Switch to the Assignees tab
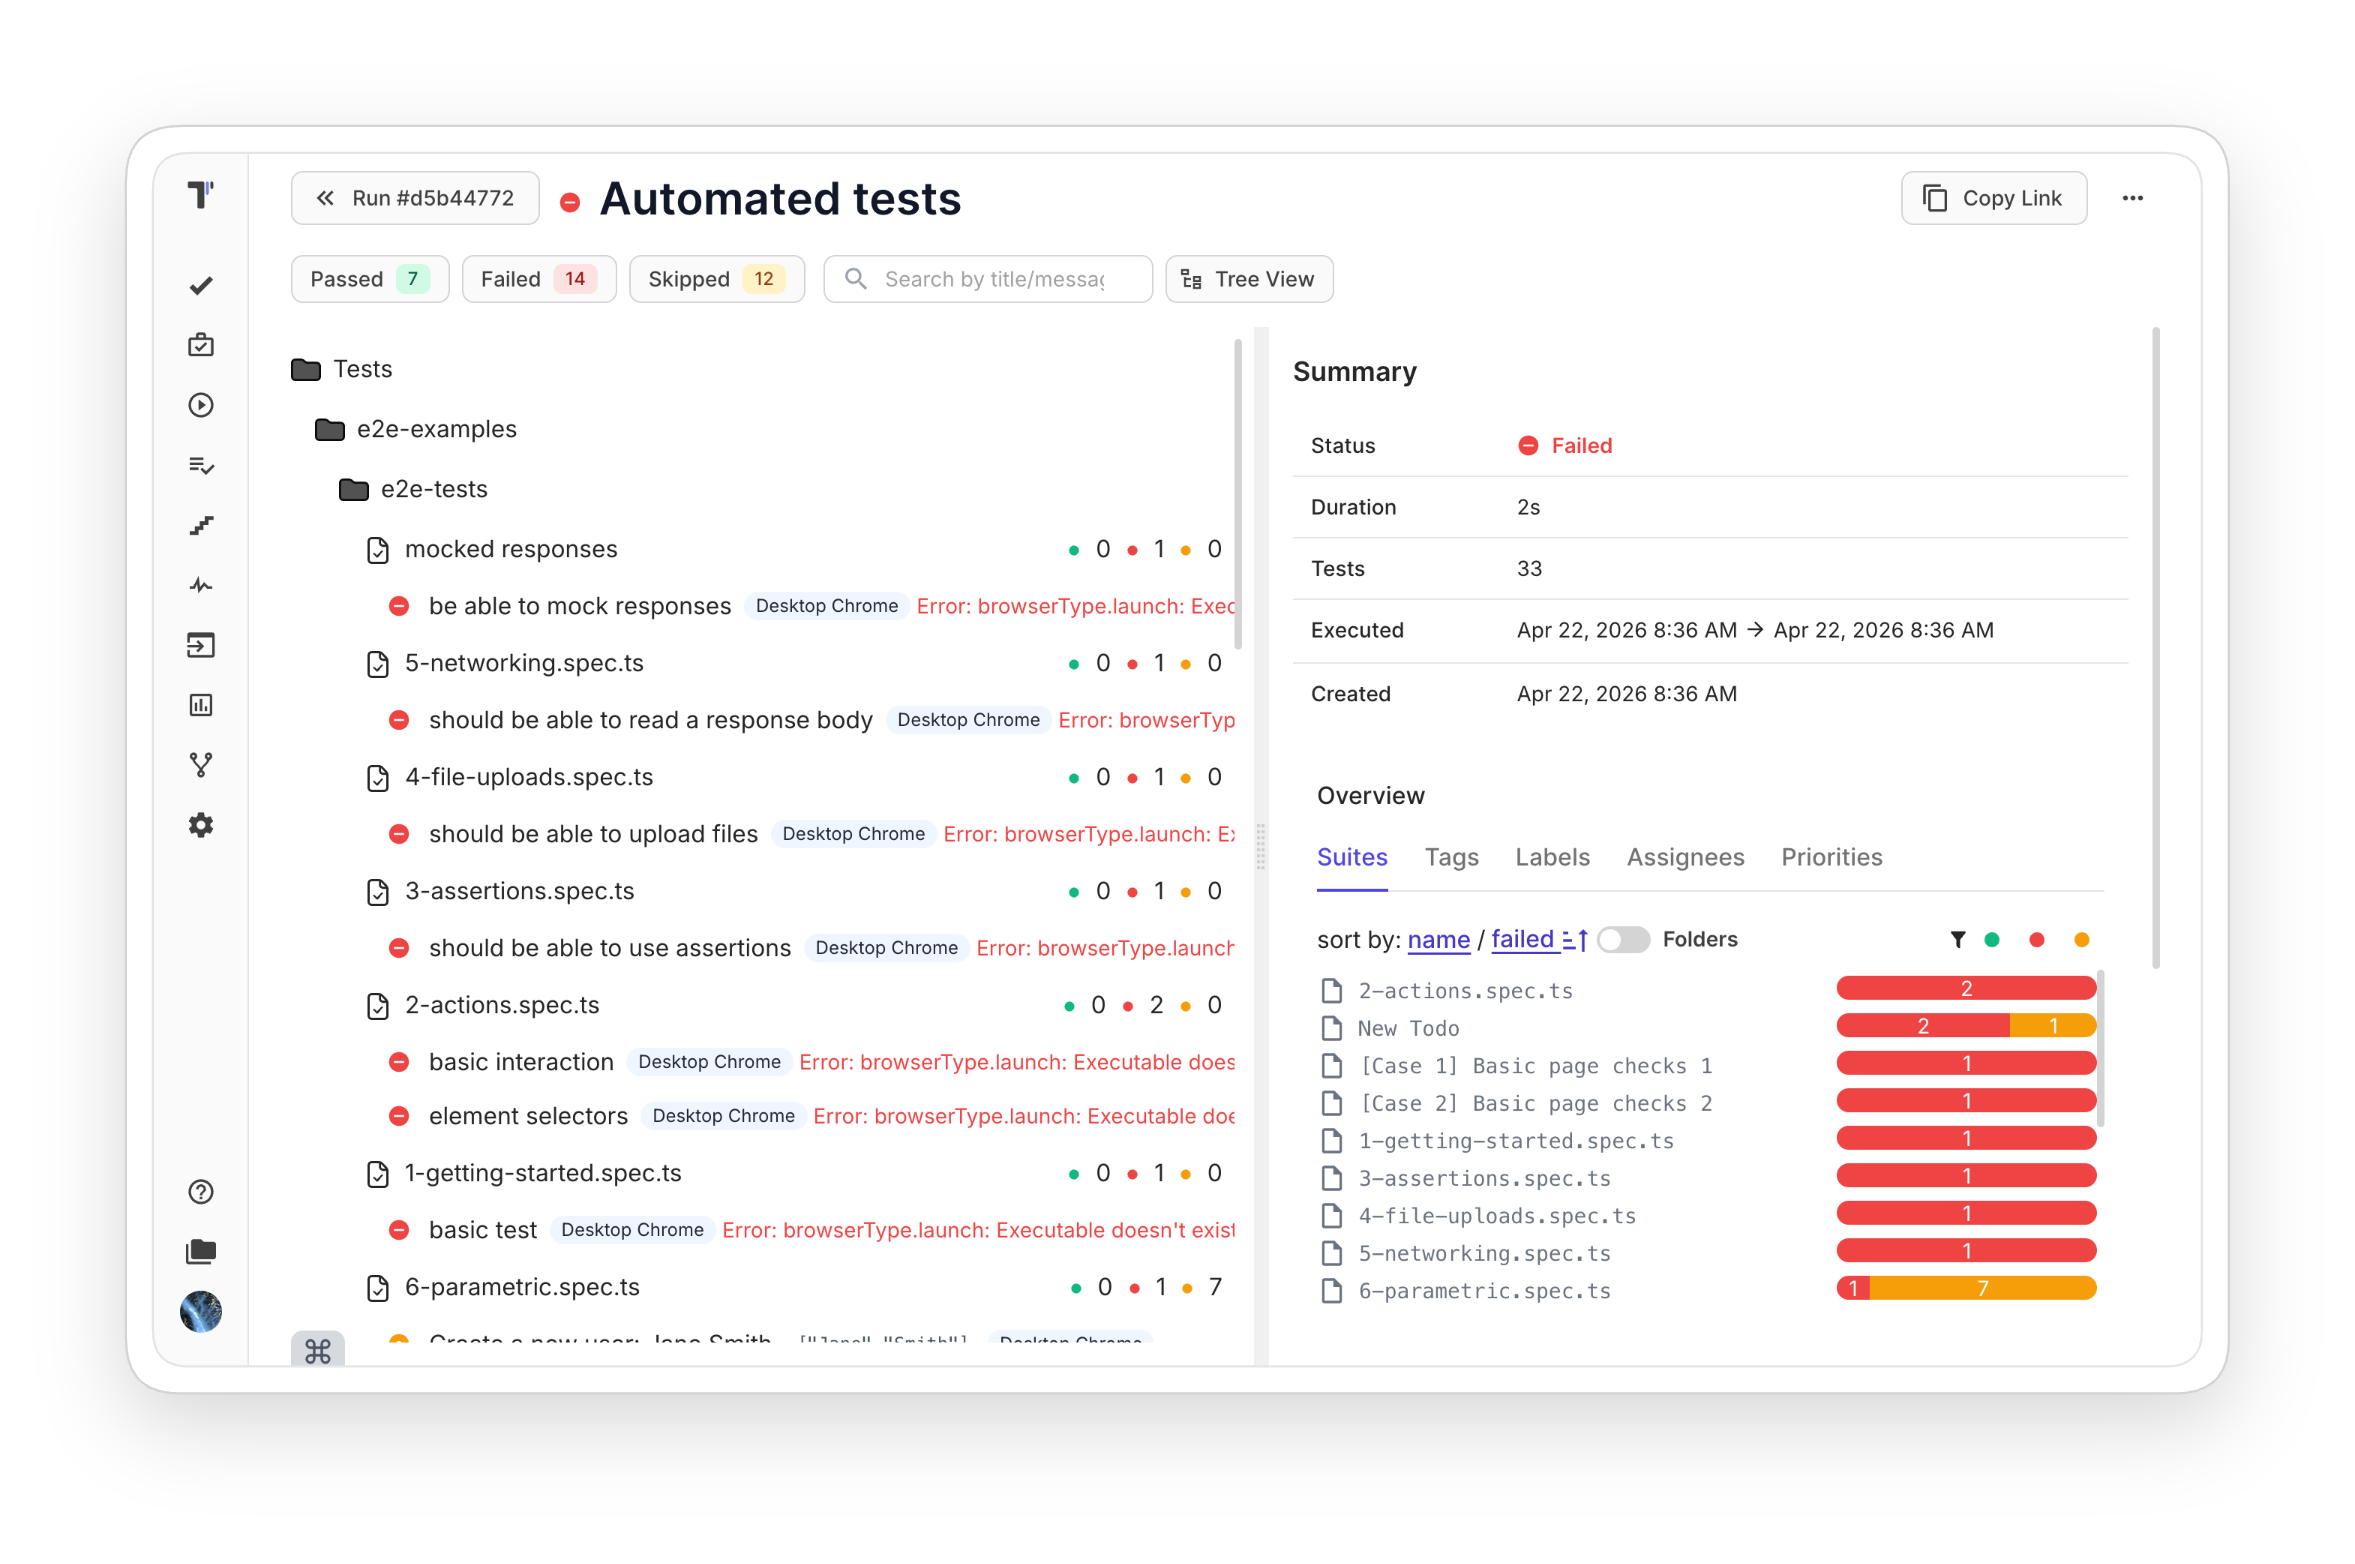 coord(1685,857)
